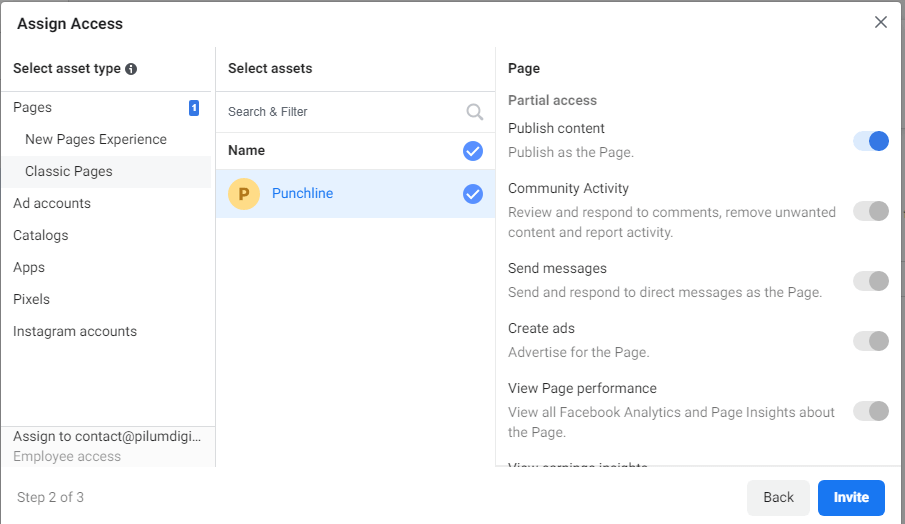Image resolution: width=905 pixels, height=524 pixels.
Task: Click the search magnifier icon
Action: click(x=475, y=112)
